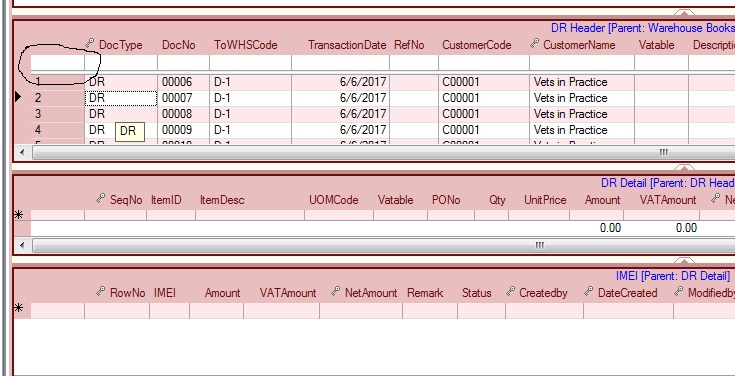The image size is (735, 376).
Task: Click the ToWHSCode filter input cell
Action: (250, 62)
